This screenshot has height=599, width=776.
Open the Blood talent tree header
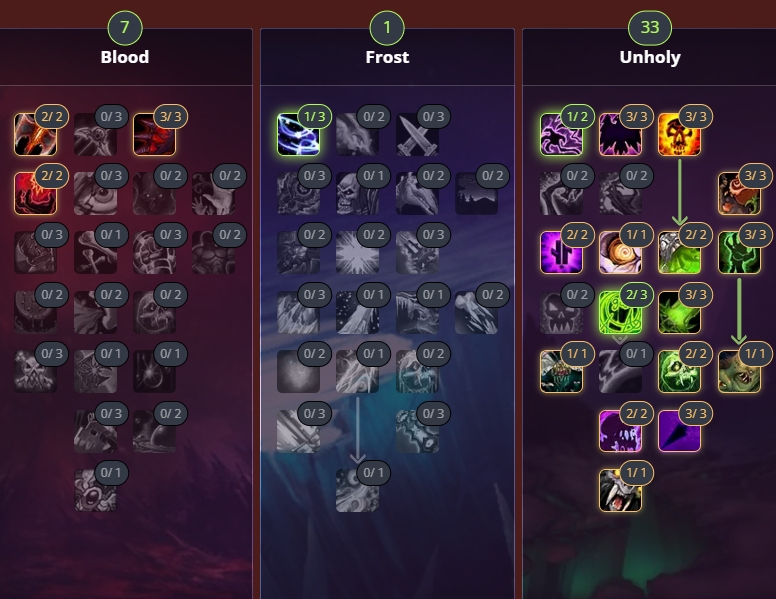tap(125, 57)
